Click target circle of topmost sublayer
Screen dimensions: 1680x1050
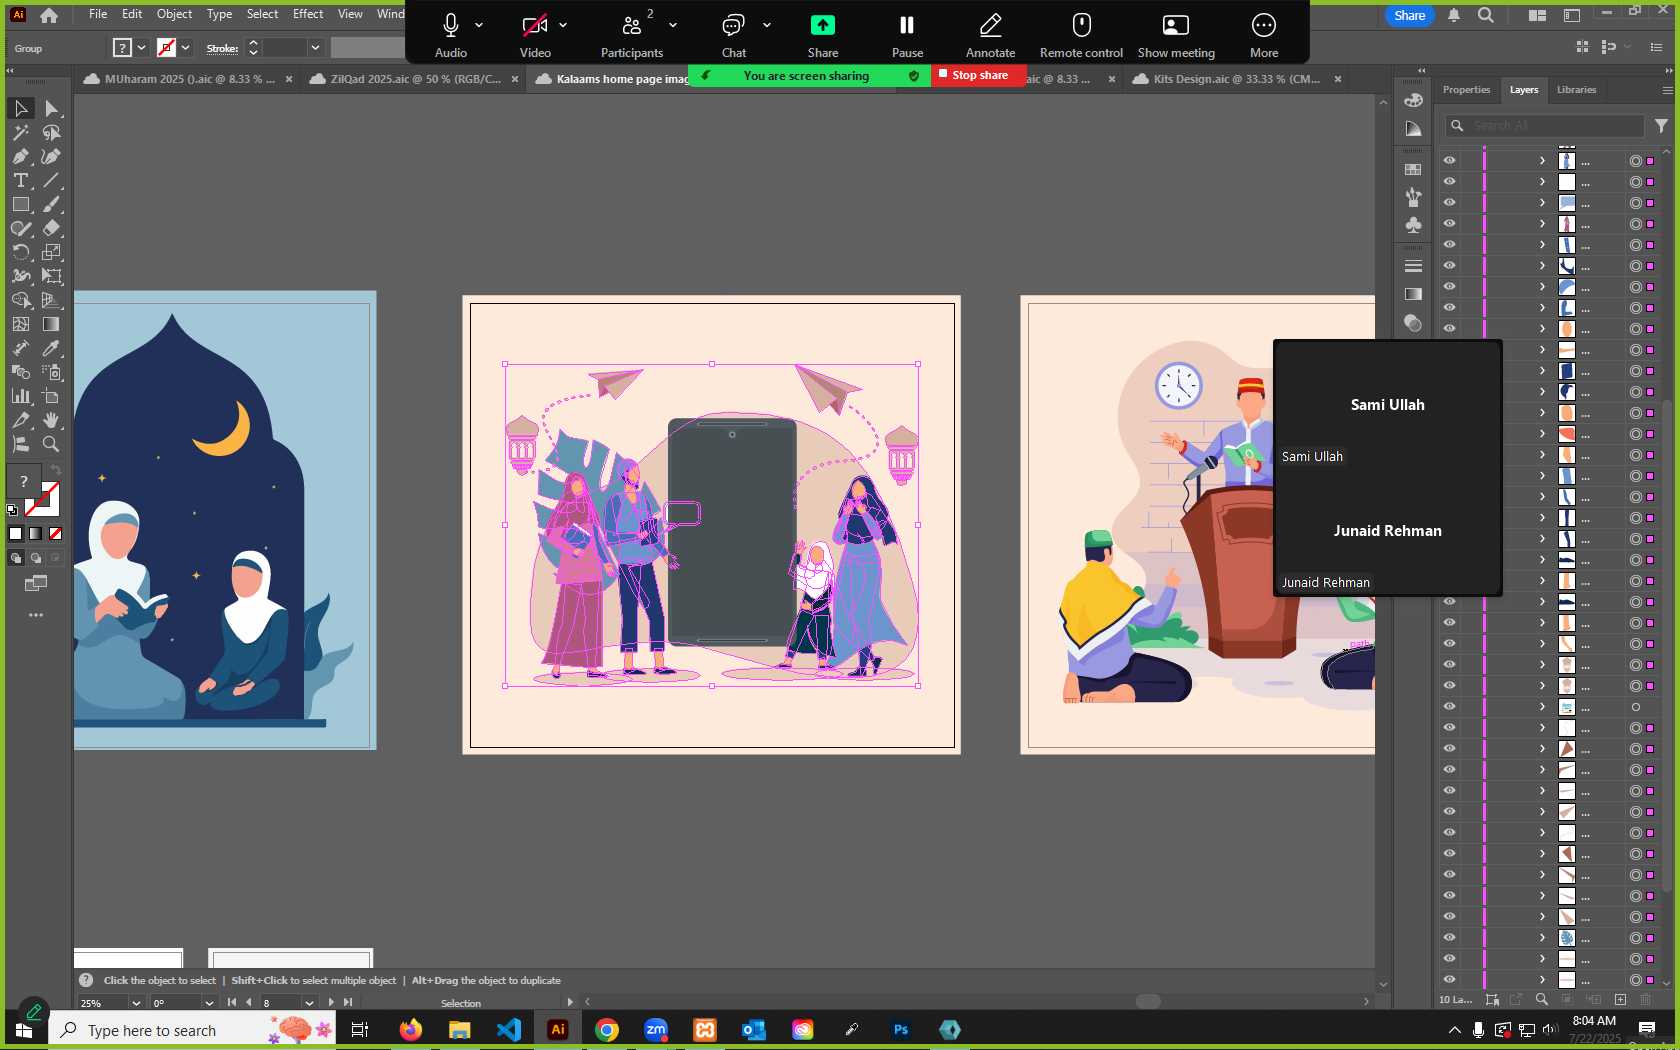click(x=1635, y=161)
